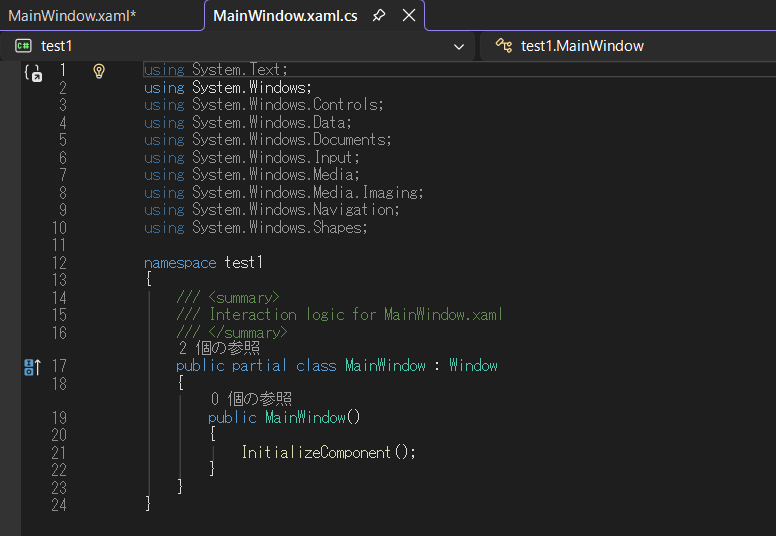Open the test1.MainWindow type dropdown
The width and height of the screenshot is (776, 536).
[x=630, y=46]
